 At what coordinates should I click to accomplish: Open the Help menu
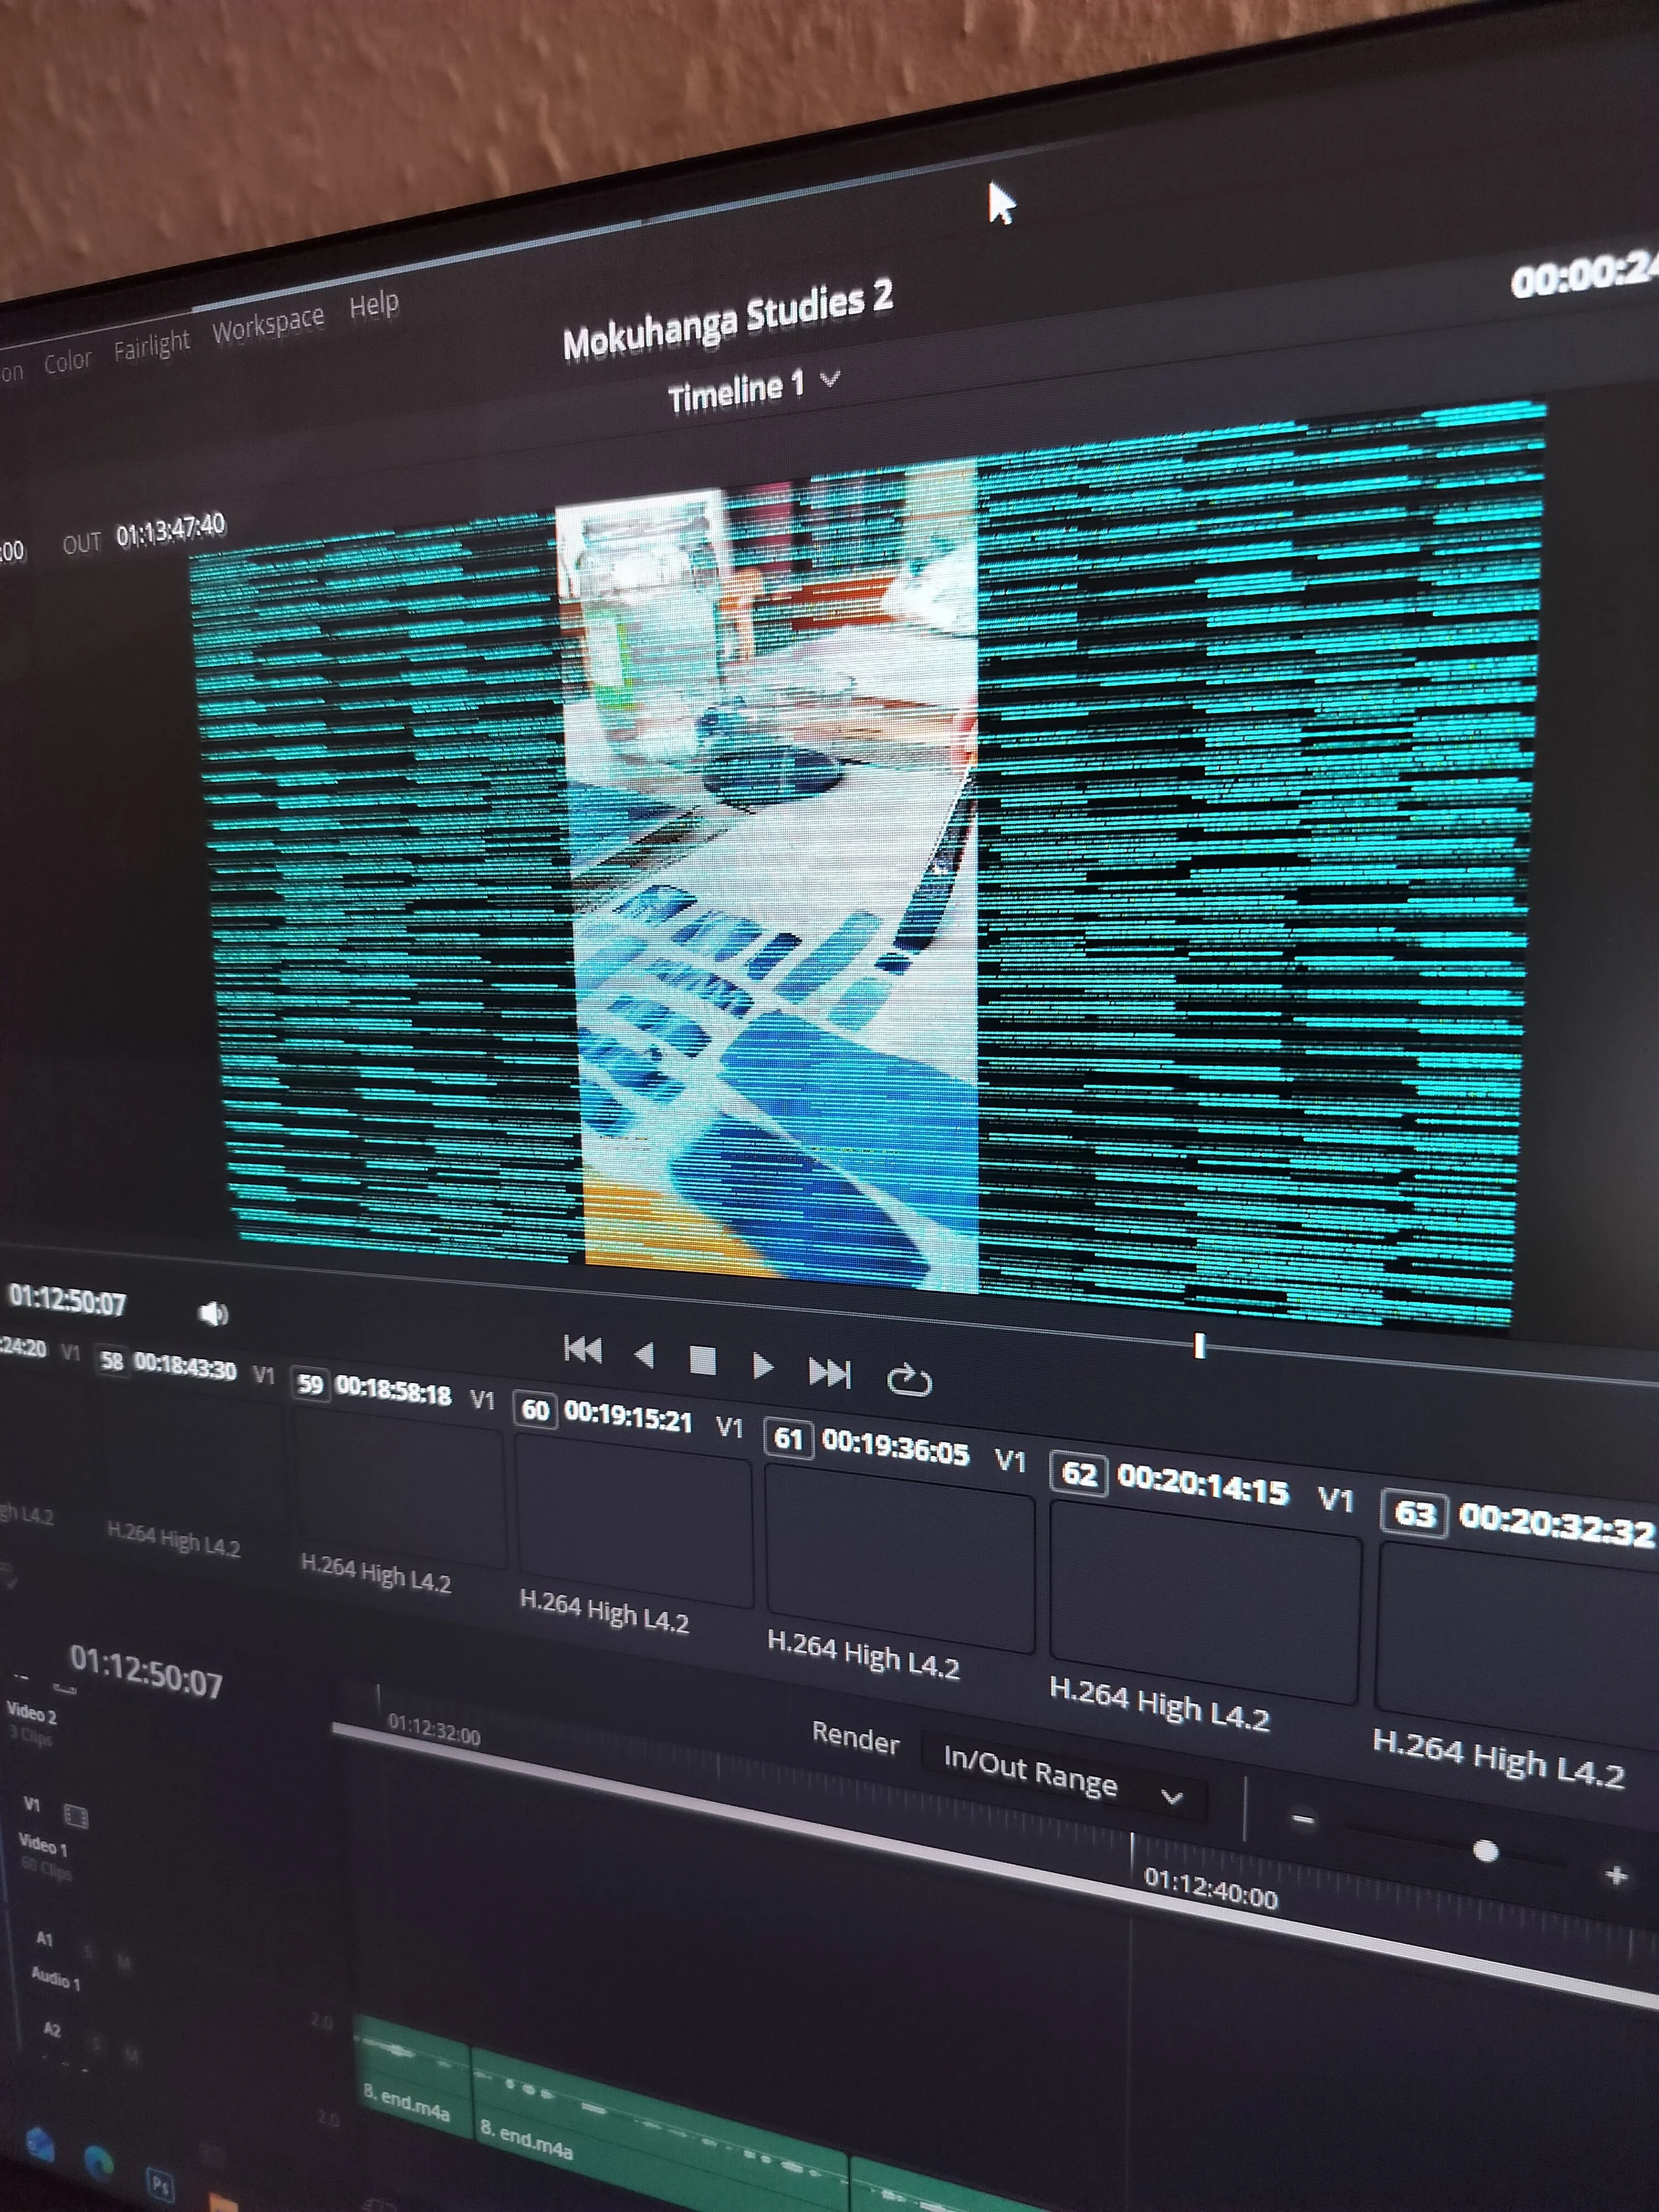374,304
